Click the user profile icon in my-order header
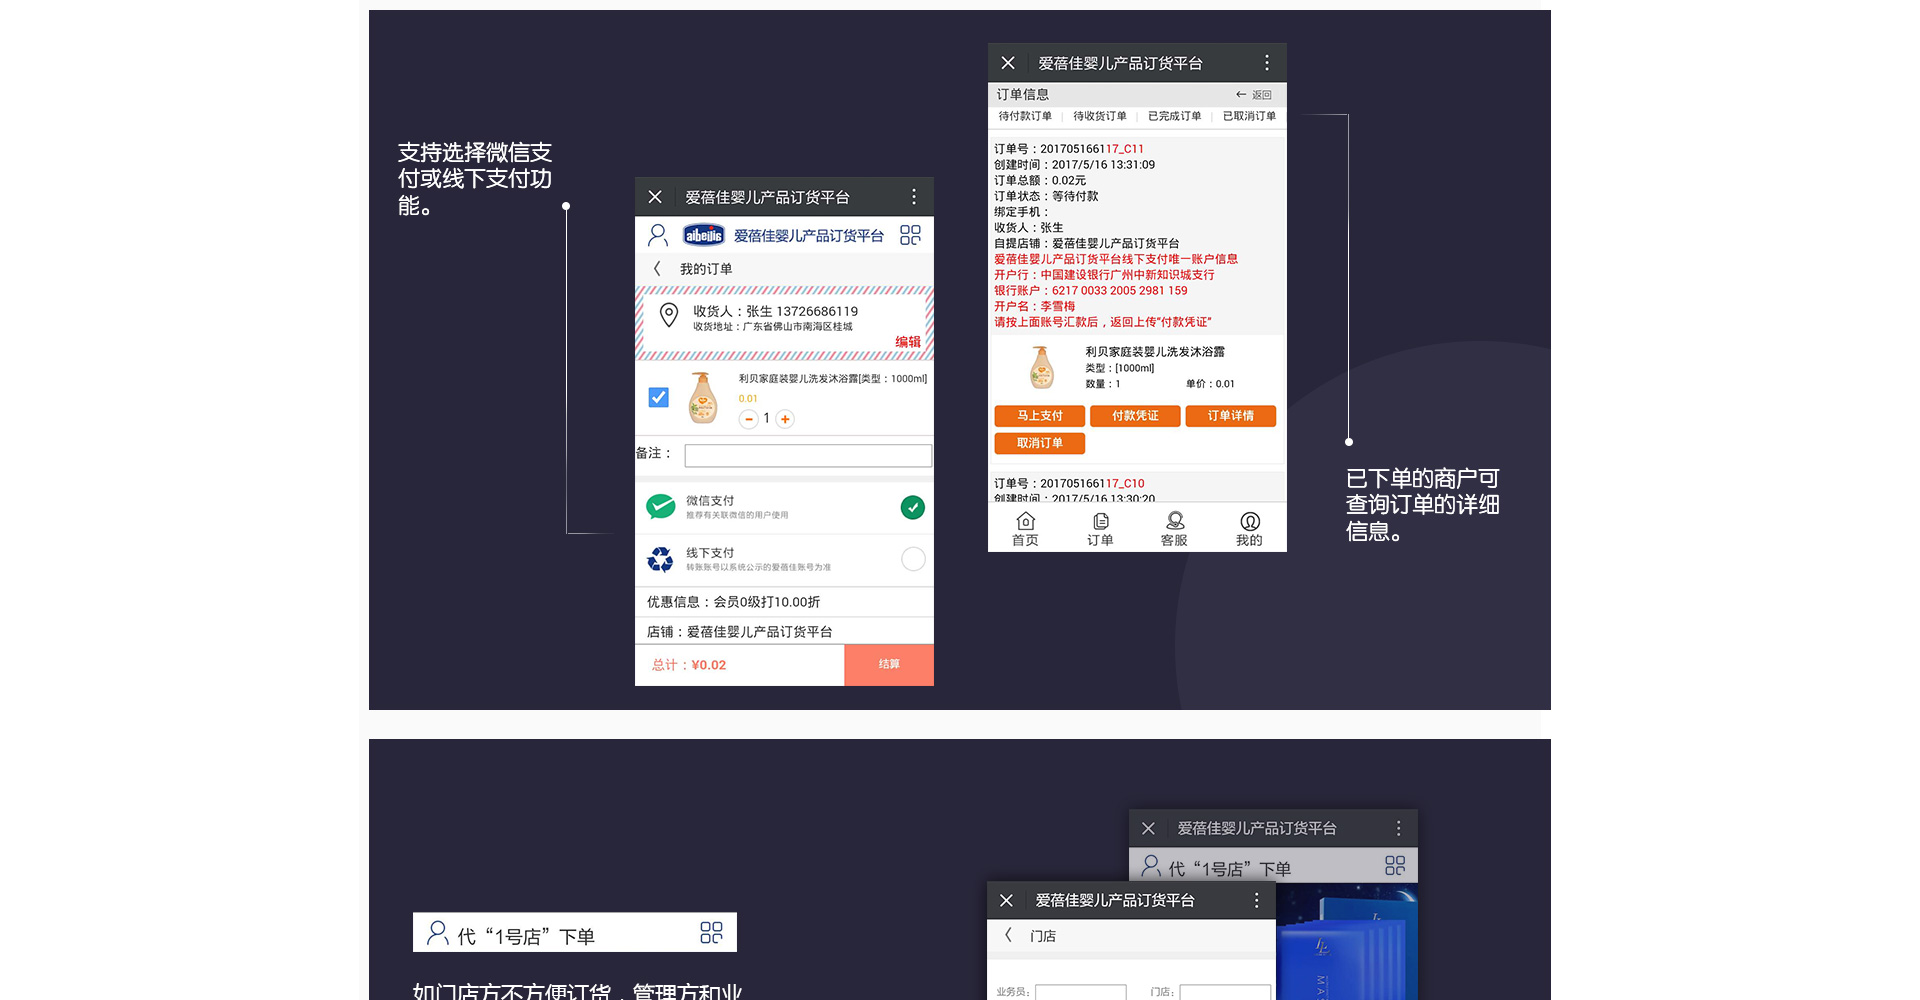 coord(657,235)
